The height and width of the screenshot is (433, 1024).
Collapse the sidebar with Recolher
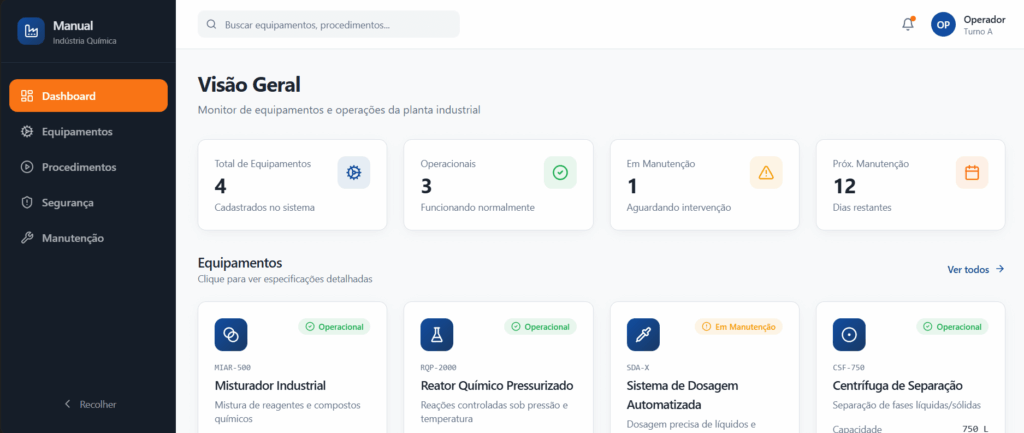tap(89, 404)
